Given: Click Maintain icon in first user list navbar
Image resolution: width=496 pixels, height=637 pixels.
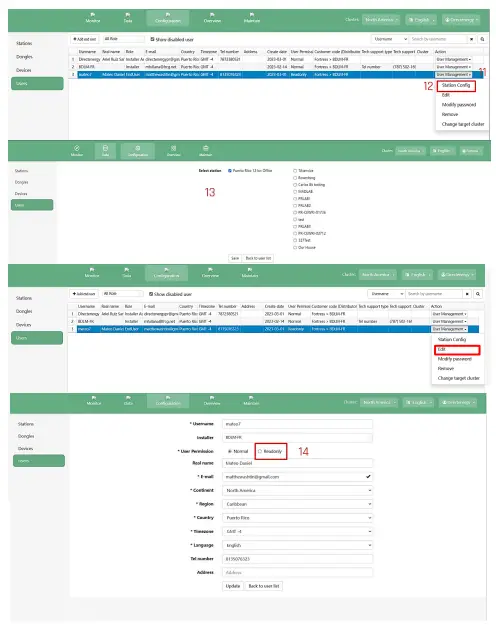Looking at the screenshot, I should pyautogui.click(x=251, y=17).
